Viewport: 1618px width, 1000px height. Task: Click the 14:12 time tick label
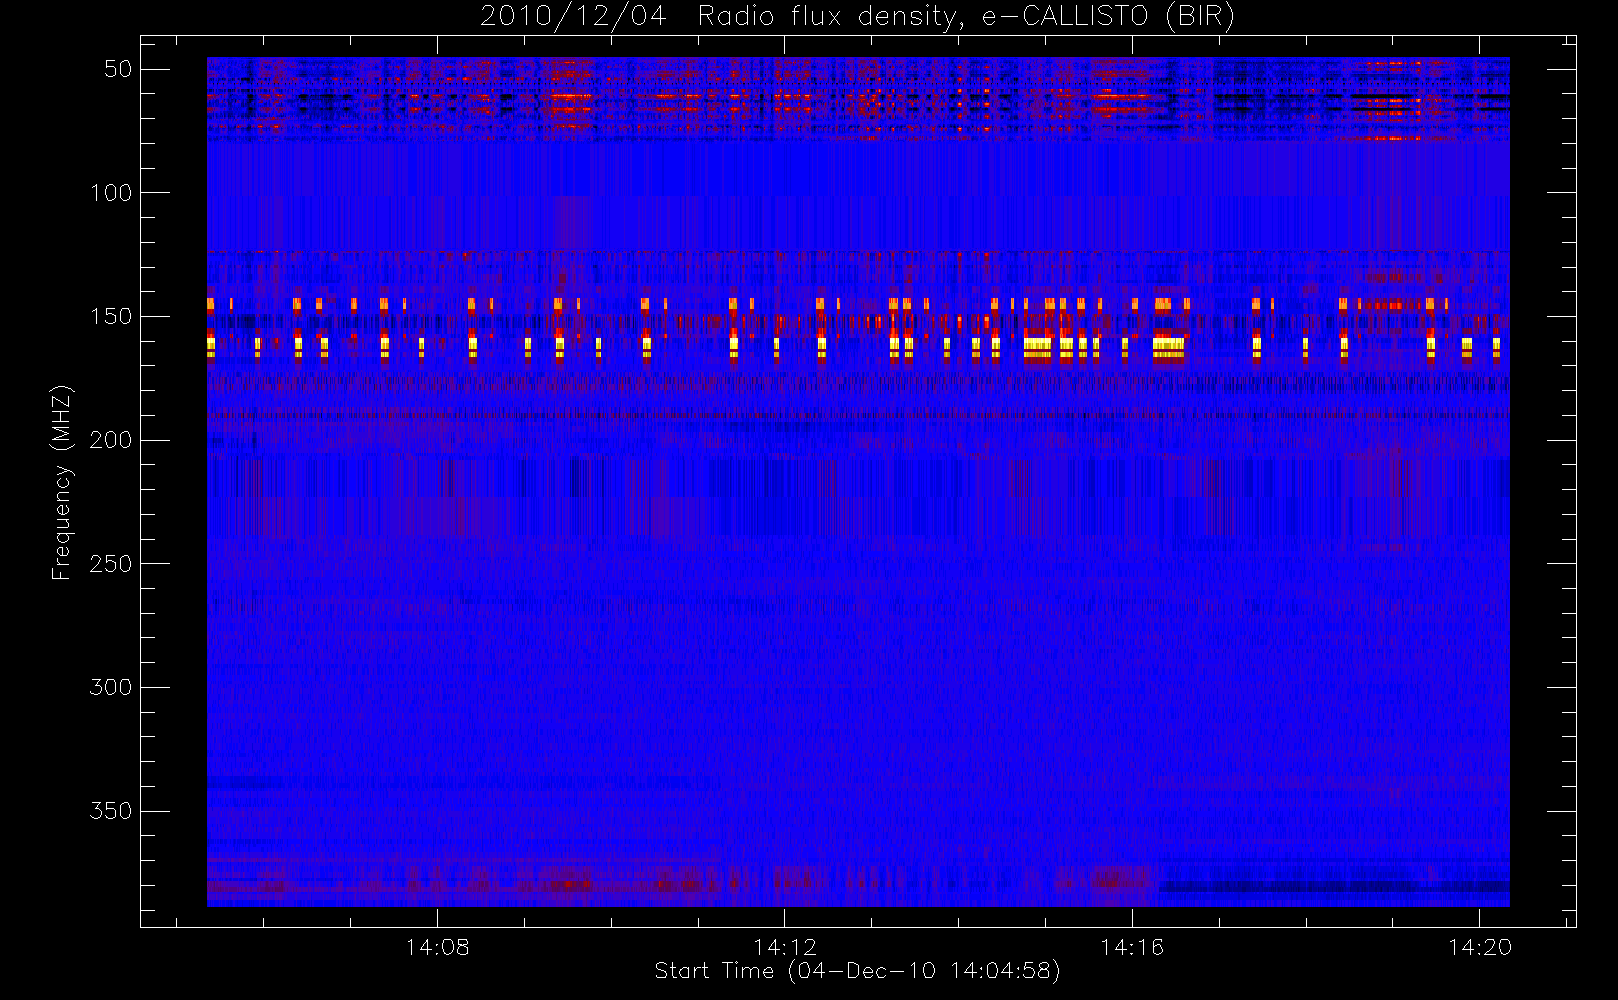[785, 947]
